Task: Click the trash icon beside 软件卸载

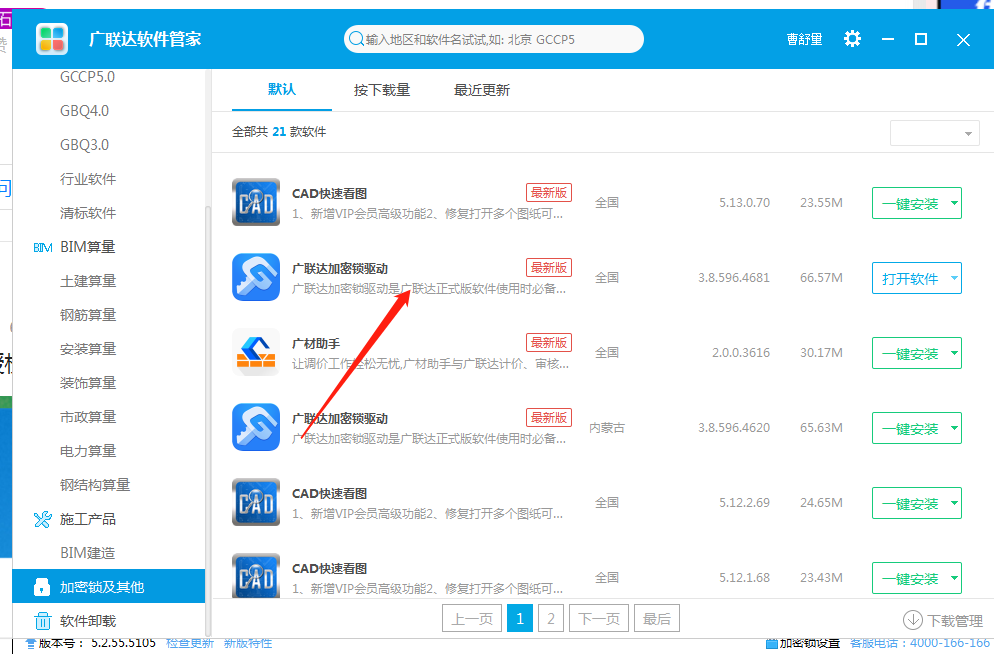Action: [42, 621]
